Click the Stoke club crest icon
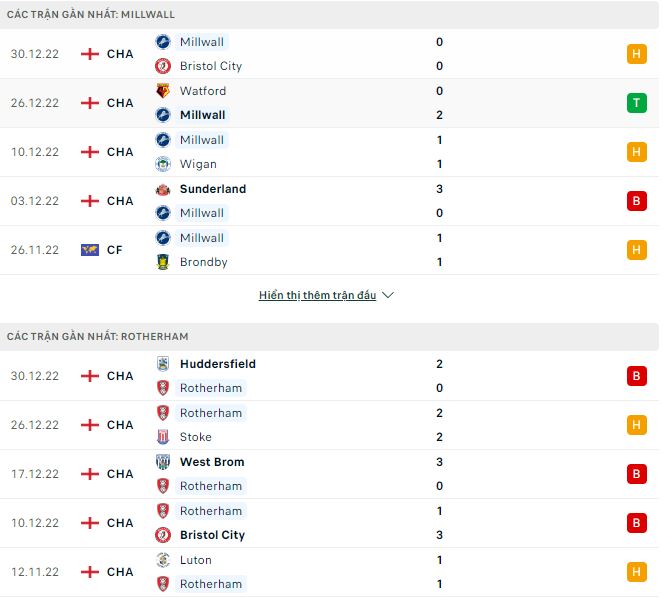663x599 pixels. pos(162,437)
